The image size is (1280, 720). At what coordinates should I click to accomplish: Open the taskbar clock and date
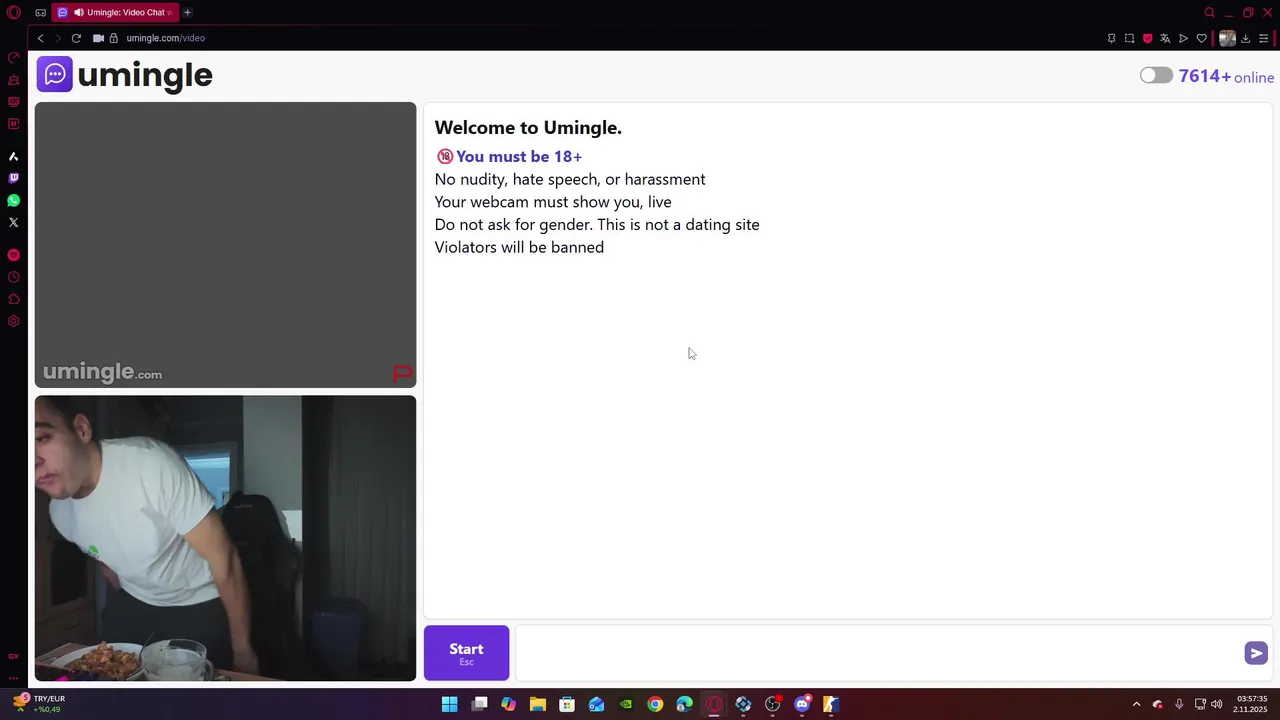tap(1252, 704)
